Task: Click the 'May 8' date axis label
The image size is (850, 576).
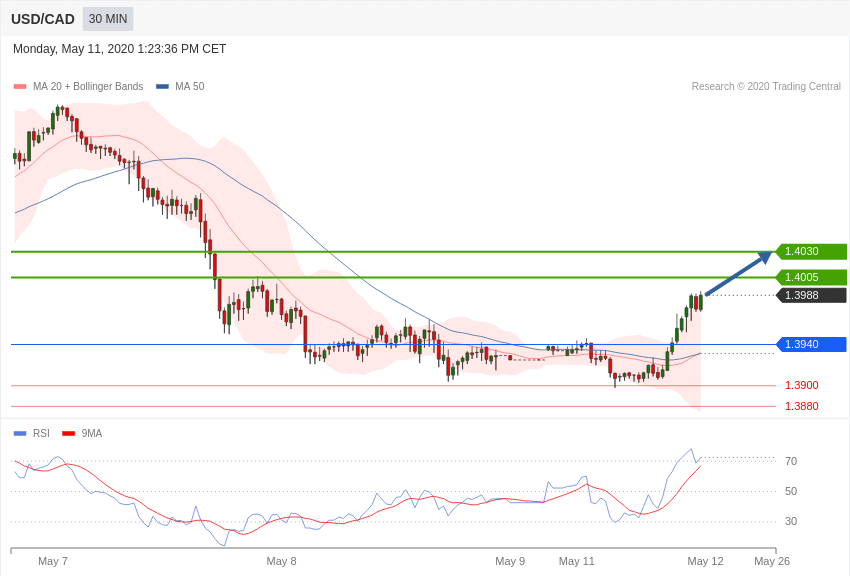Action: 281,561
